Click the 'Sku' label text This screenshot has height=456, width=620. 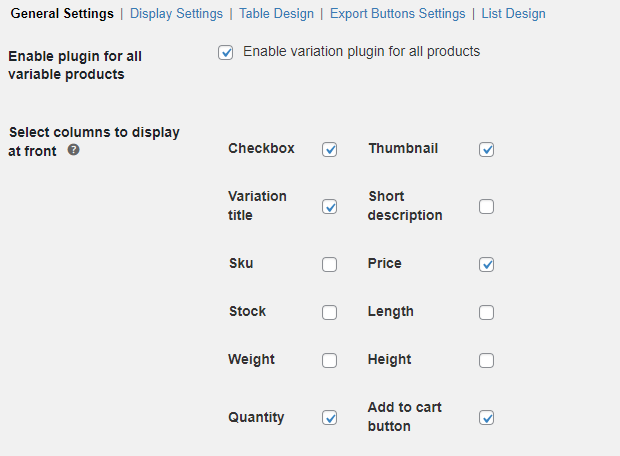pyautogui.click(x=241, y=263)
